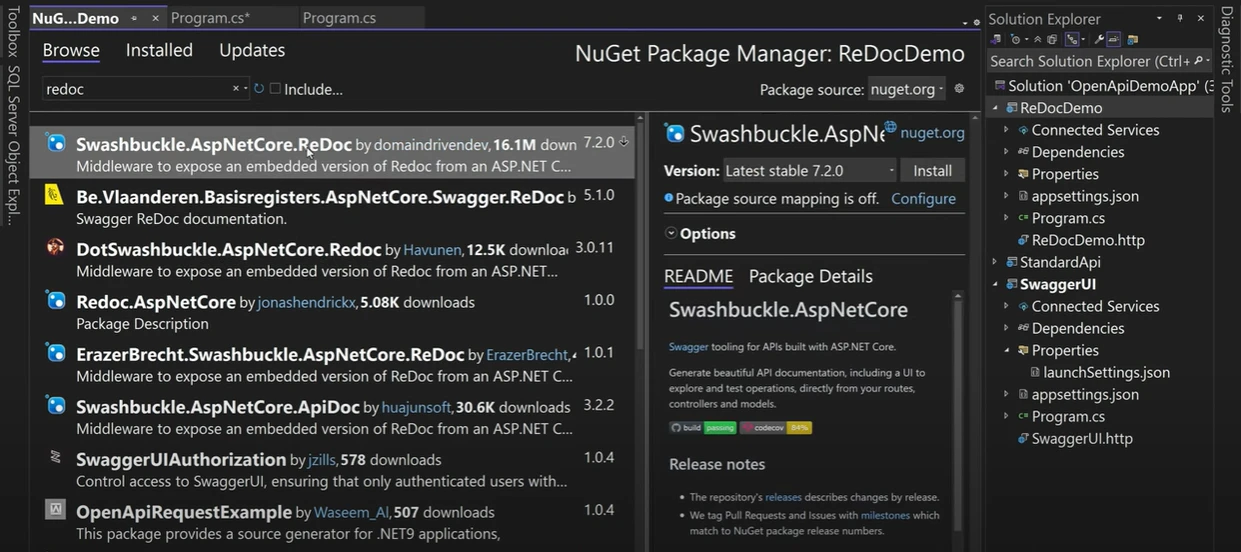Click the info icon beside Package source mapping
Screen dimensions: 1241x552
tap(669, 198)
